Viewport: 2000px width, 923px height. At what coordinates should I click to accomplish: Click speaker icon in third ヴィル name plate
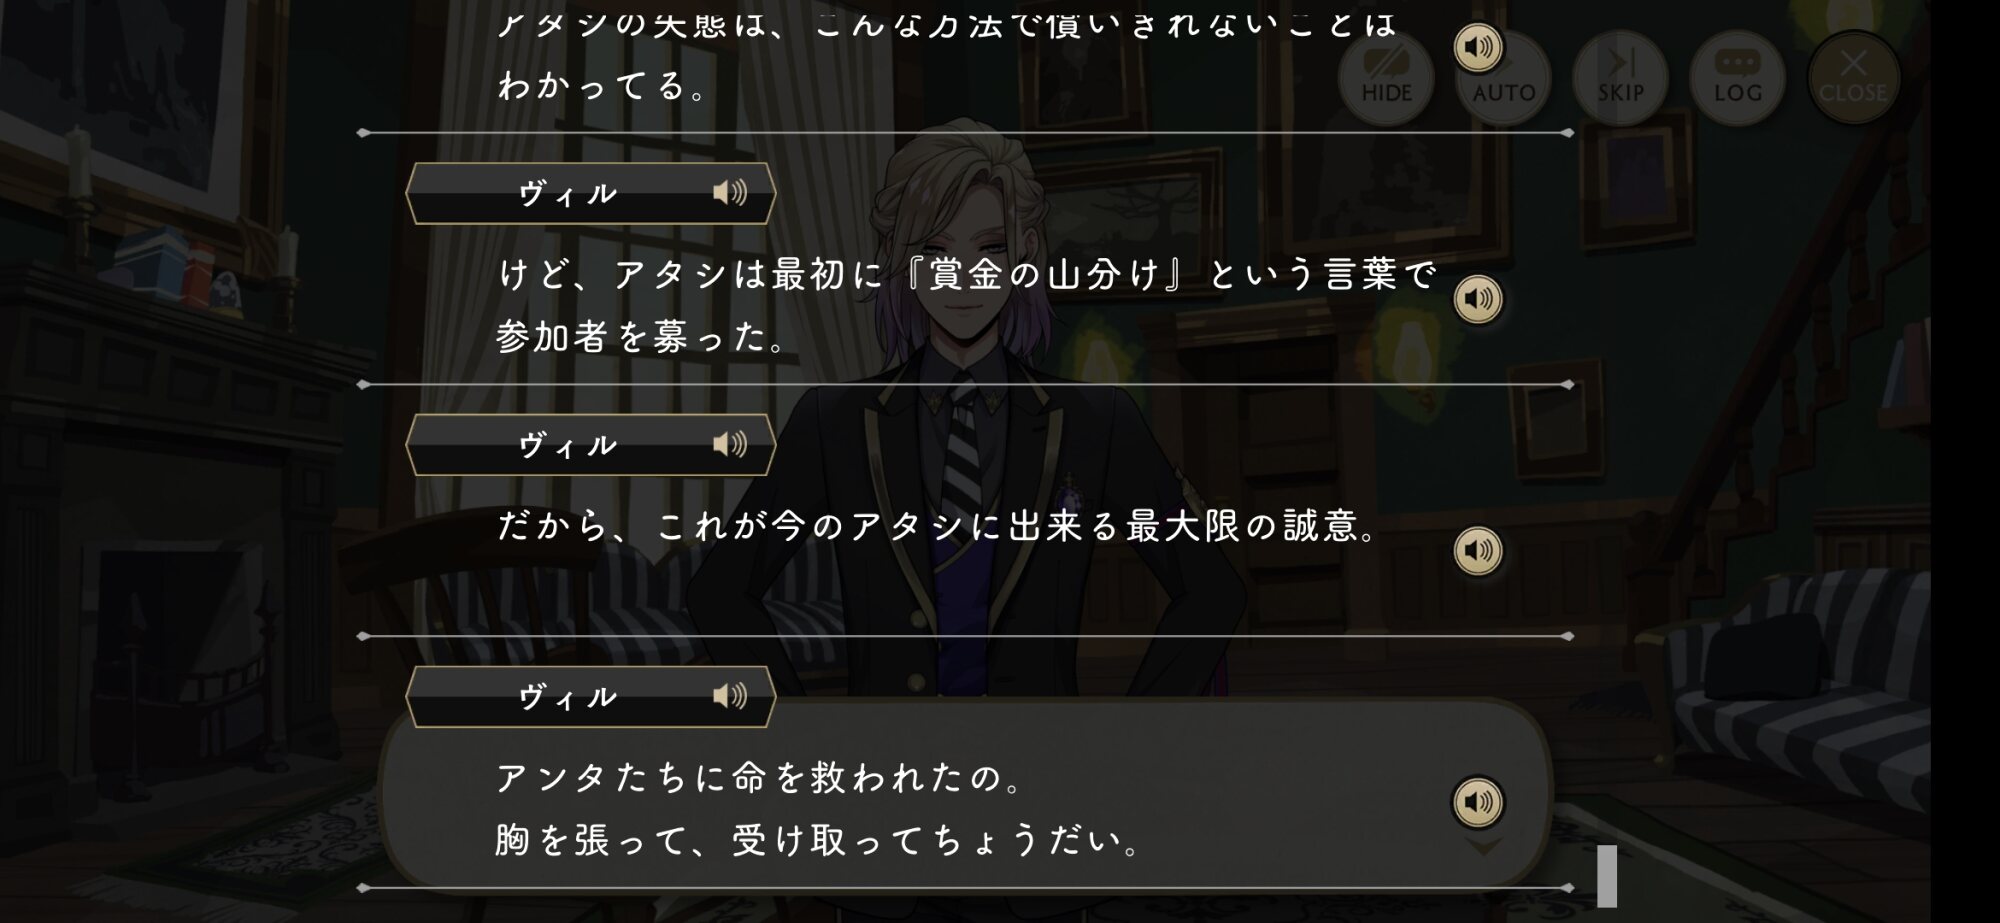point(730,696)
